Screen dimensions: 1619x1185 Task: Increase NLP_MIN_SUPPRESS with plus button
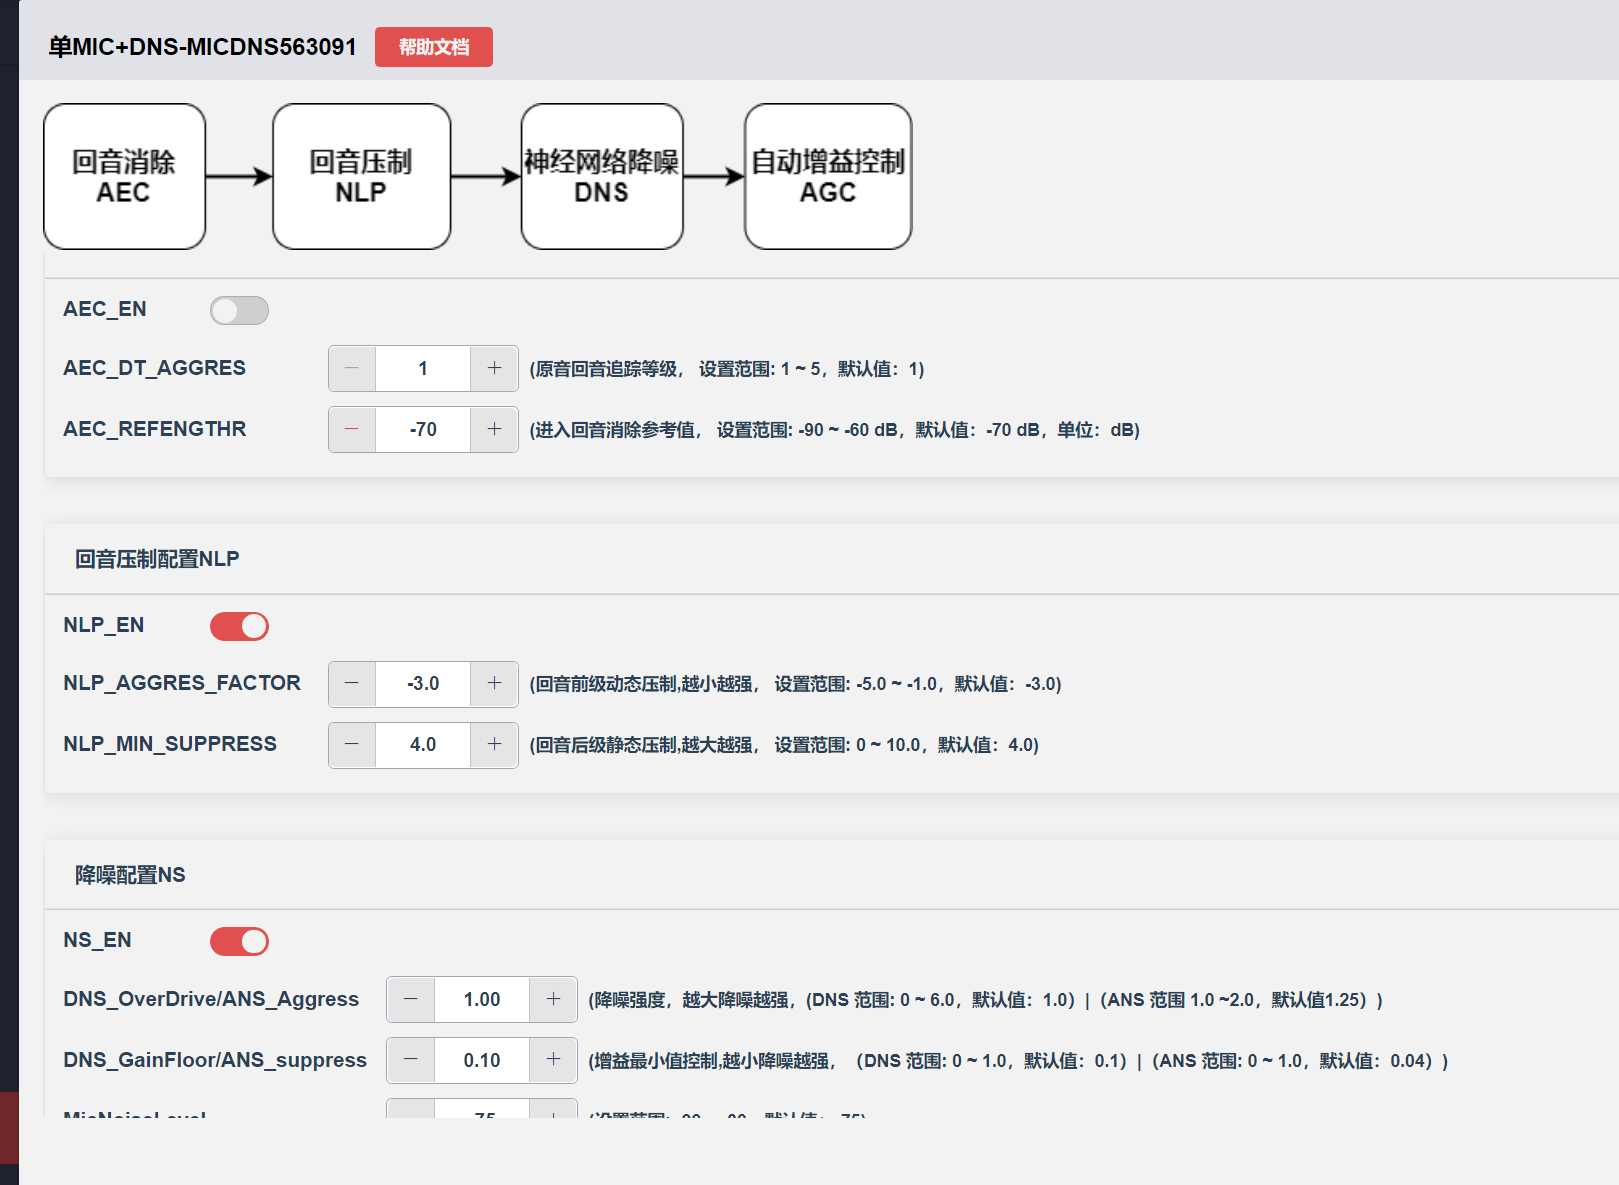(x=494, y=745)
